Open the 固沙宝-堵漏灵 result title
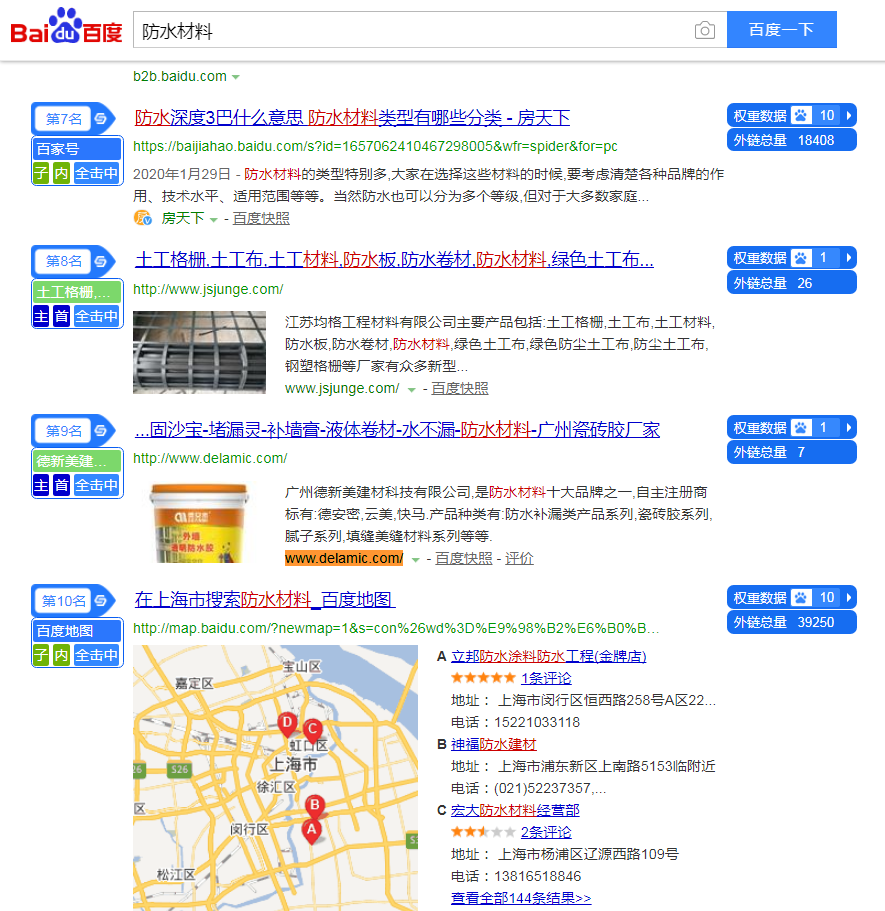Image resolution: width=885 pixels, height=911 pixels. click(x=397, y=430)
